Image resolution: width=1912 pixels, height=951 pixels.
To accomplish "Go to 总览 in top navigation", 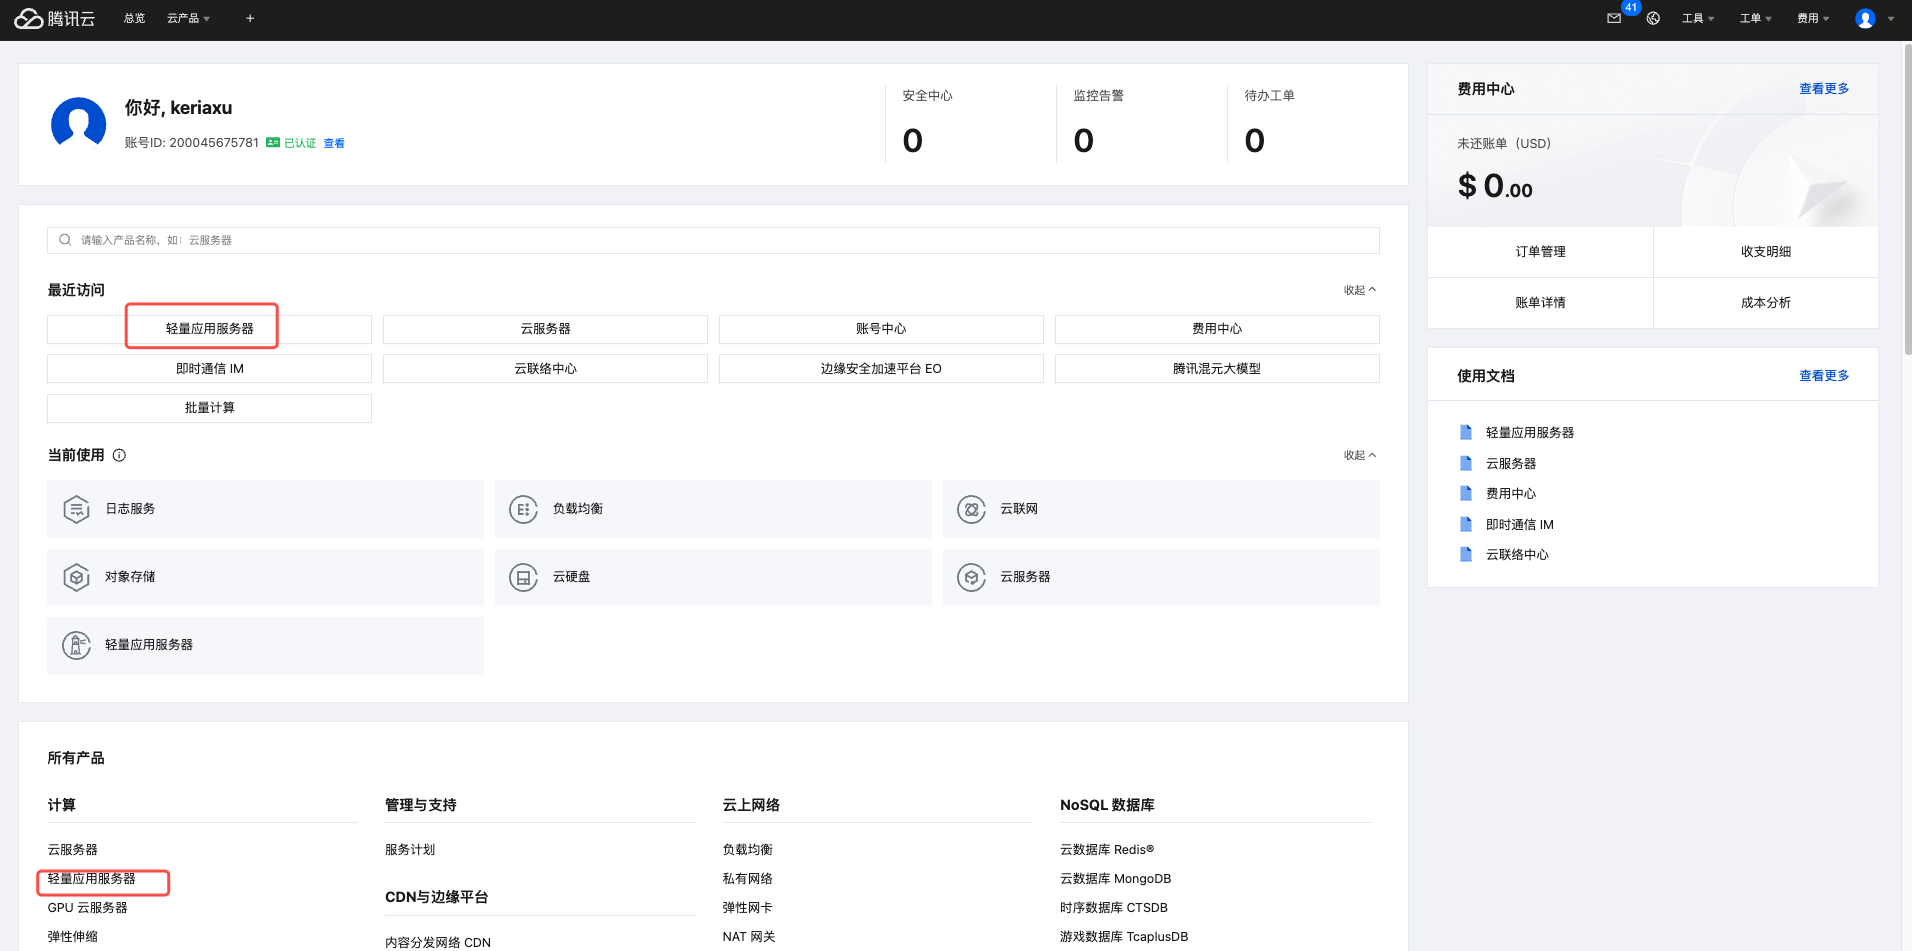I will [x=134, y=19].
